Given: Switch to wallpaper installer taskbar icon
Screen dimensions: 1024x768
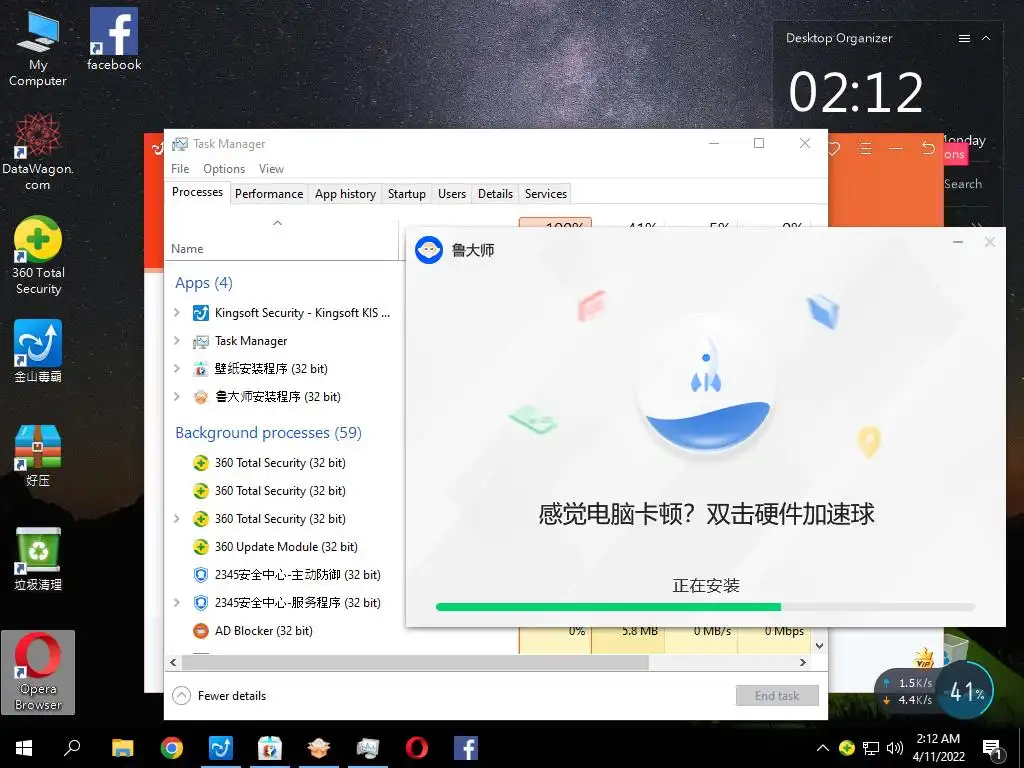Looking at the screenshot, I should click(x=270, y=748).
